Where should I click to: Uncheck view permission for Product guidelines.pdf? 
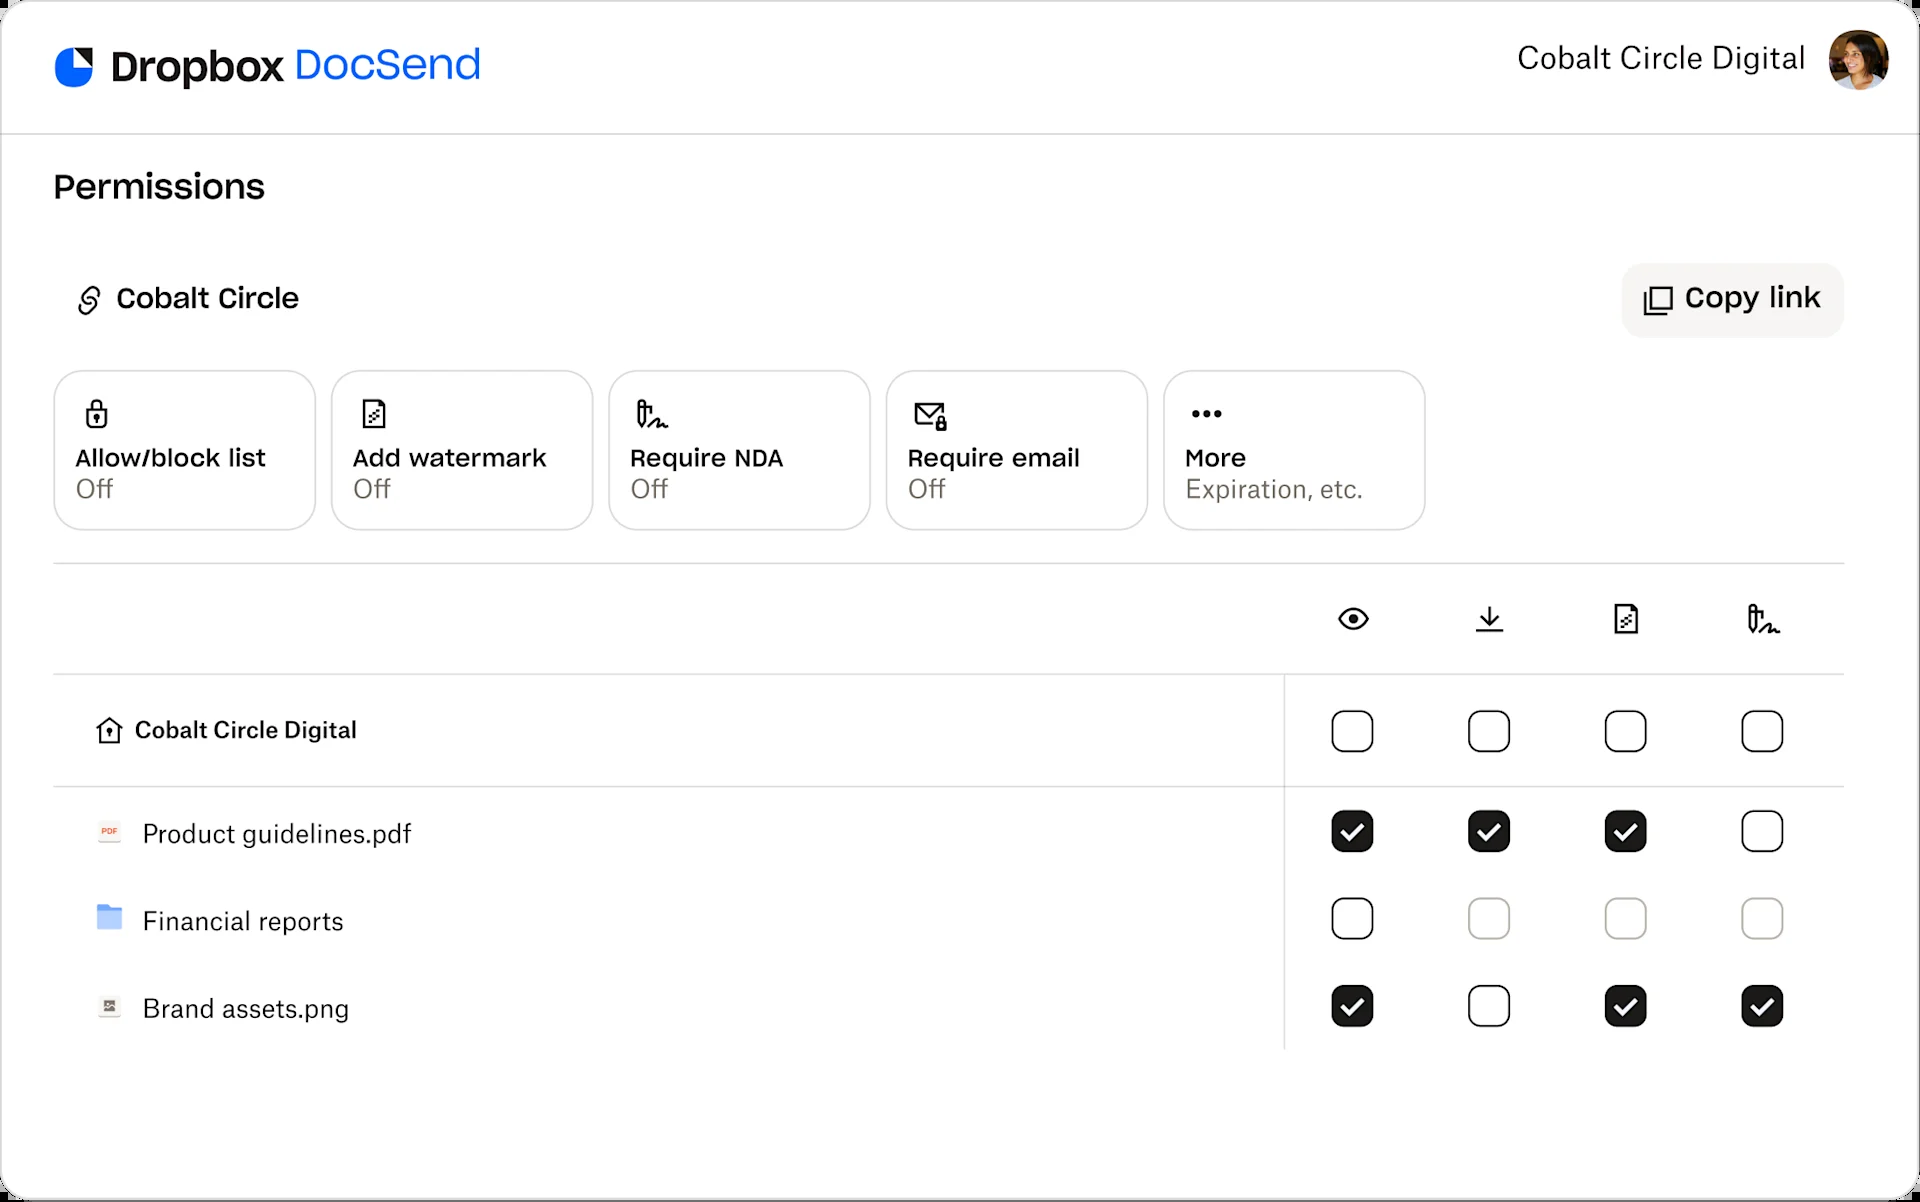(x=1352, y=831)
